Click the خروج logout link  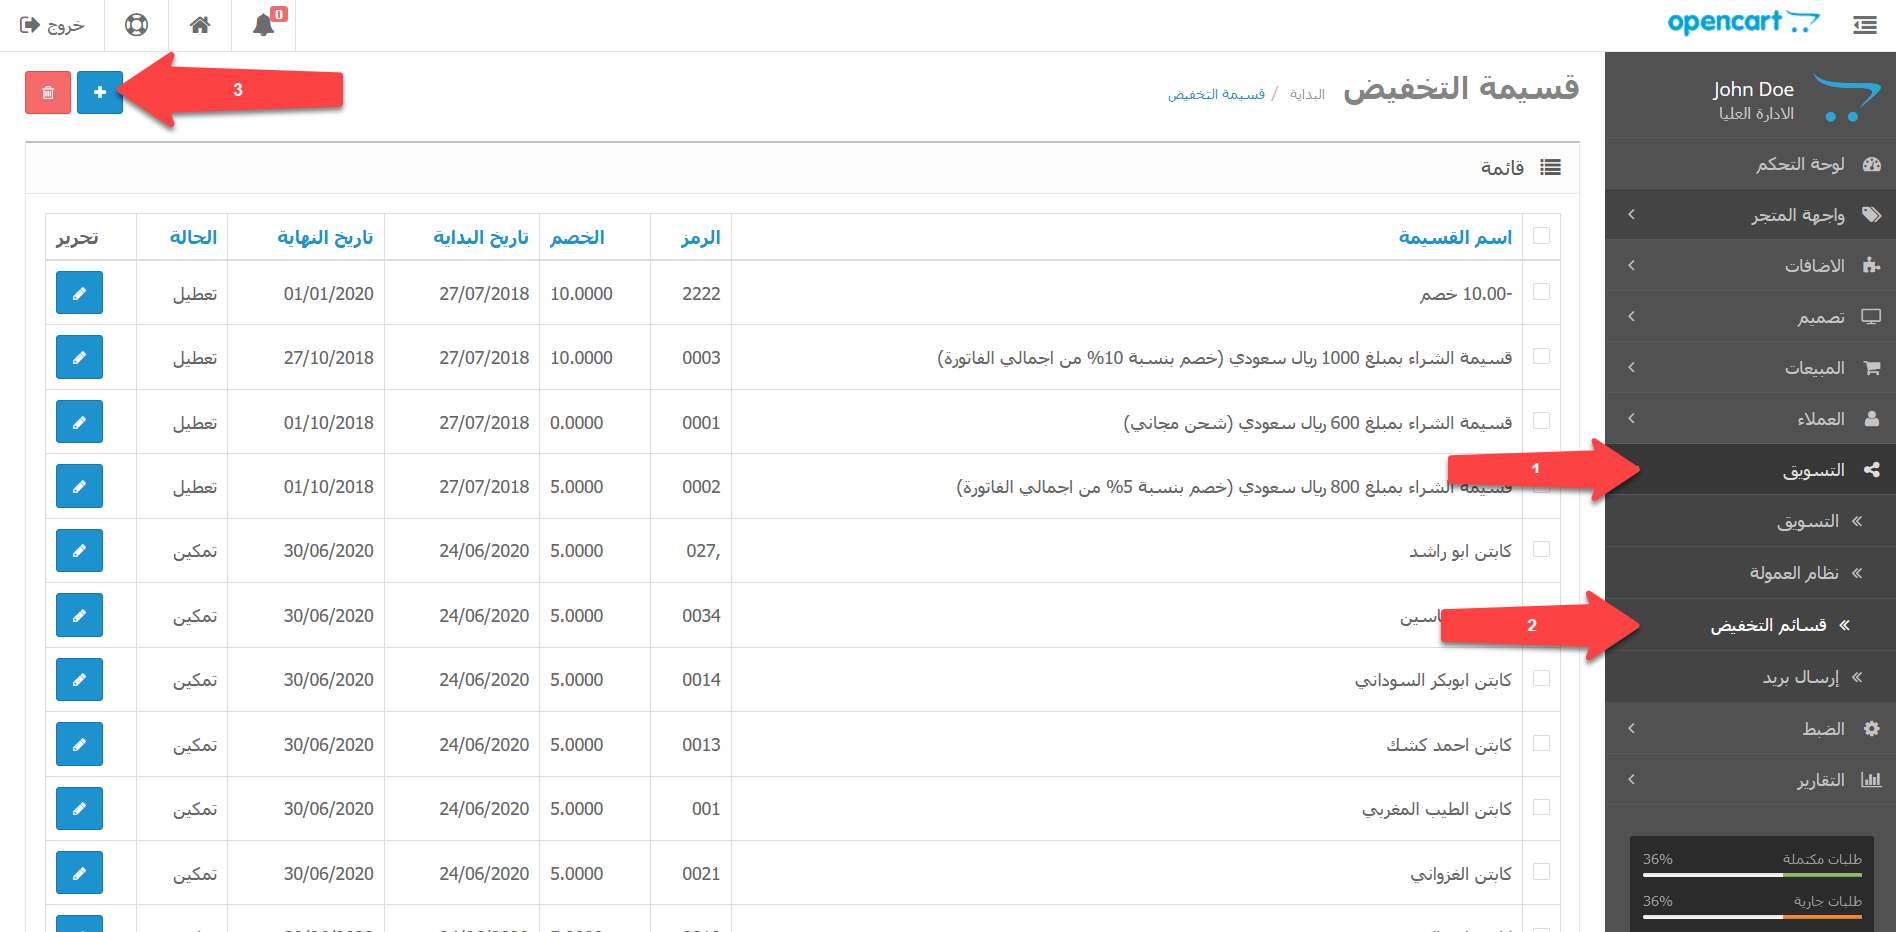click(53, 25)
